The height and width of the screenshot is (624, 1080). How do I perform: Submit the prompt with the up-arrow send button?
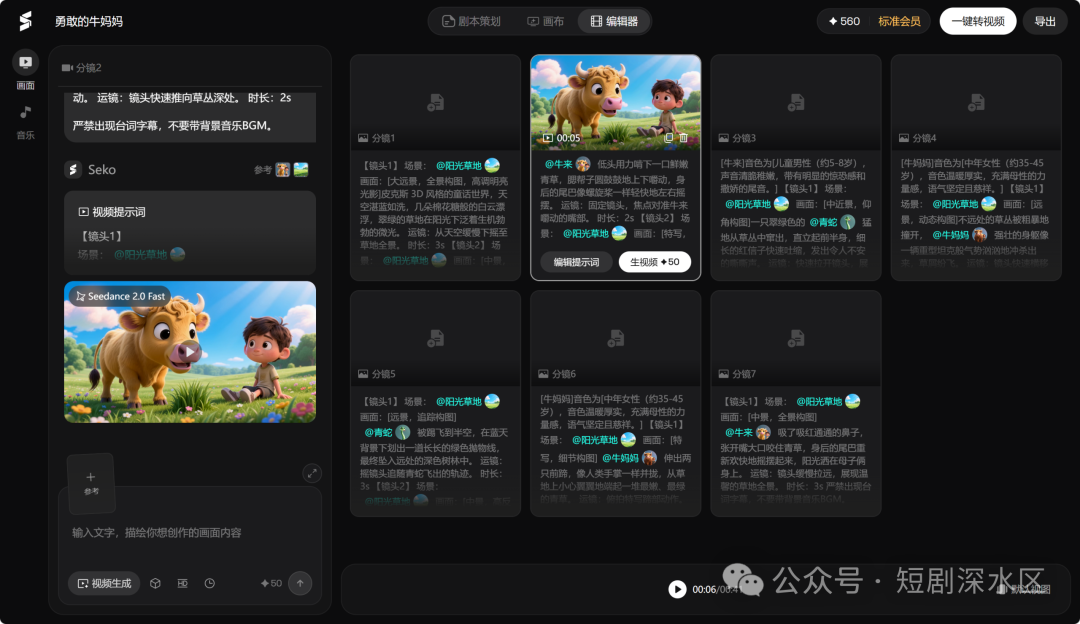[300, 583]
